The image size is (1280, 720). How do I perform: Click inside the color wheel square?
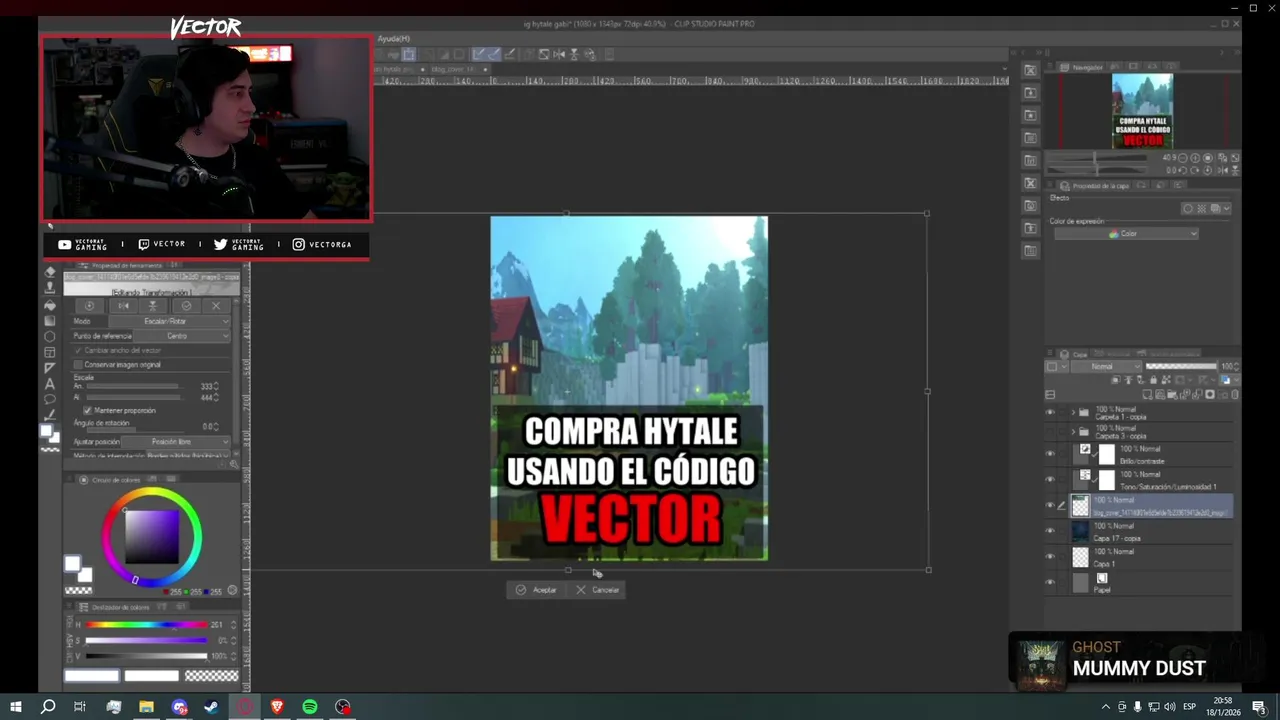[x=152, y=537]
